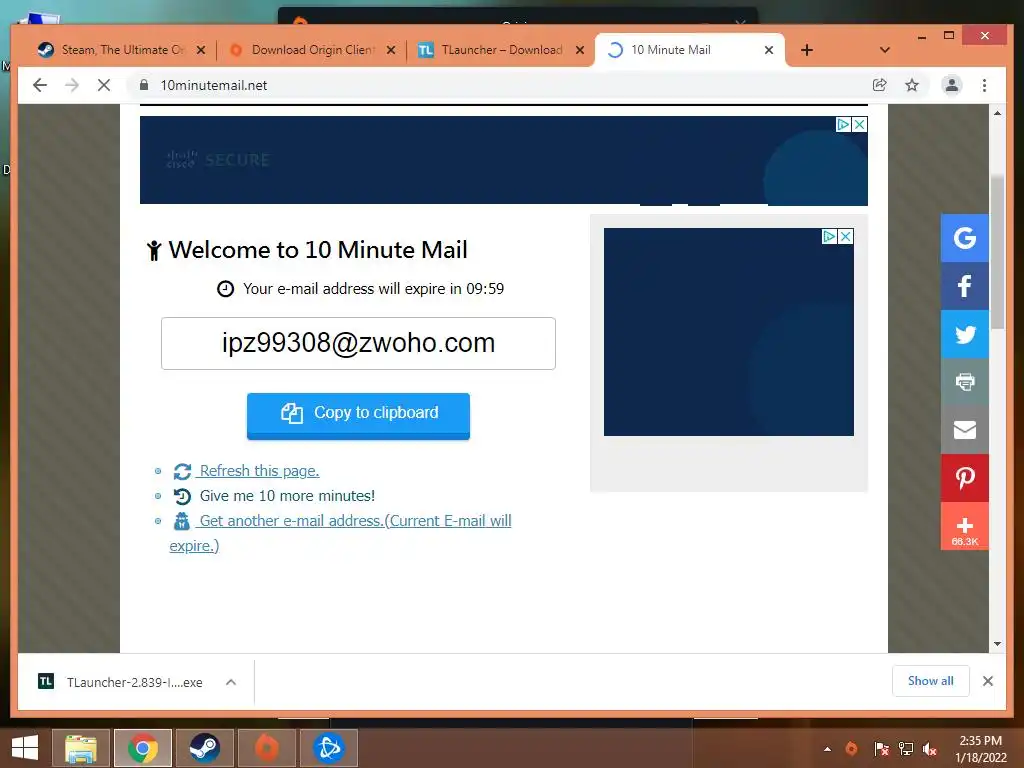The height and width of the screenshot is (768, 1024).
Task: Bookmark this page with star
Action: [x=912, y=85]
